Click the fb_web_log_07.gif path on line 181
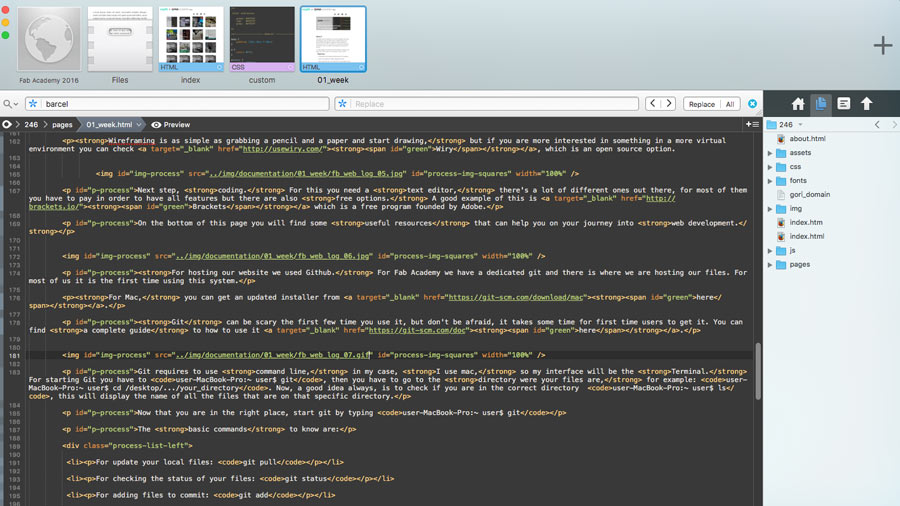Screen dimensions: 900x506 point(273,355)
